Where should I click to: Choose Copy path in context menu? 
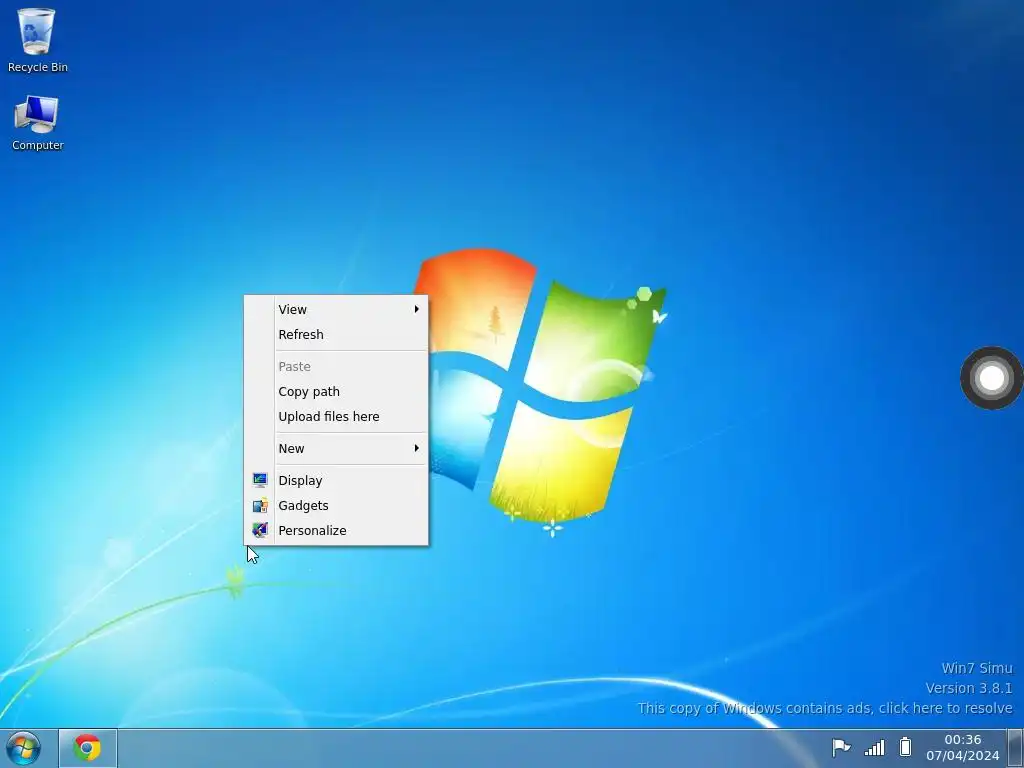pyautogui.click(x=336, y=391)
